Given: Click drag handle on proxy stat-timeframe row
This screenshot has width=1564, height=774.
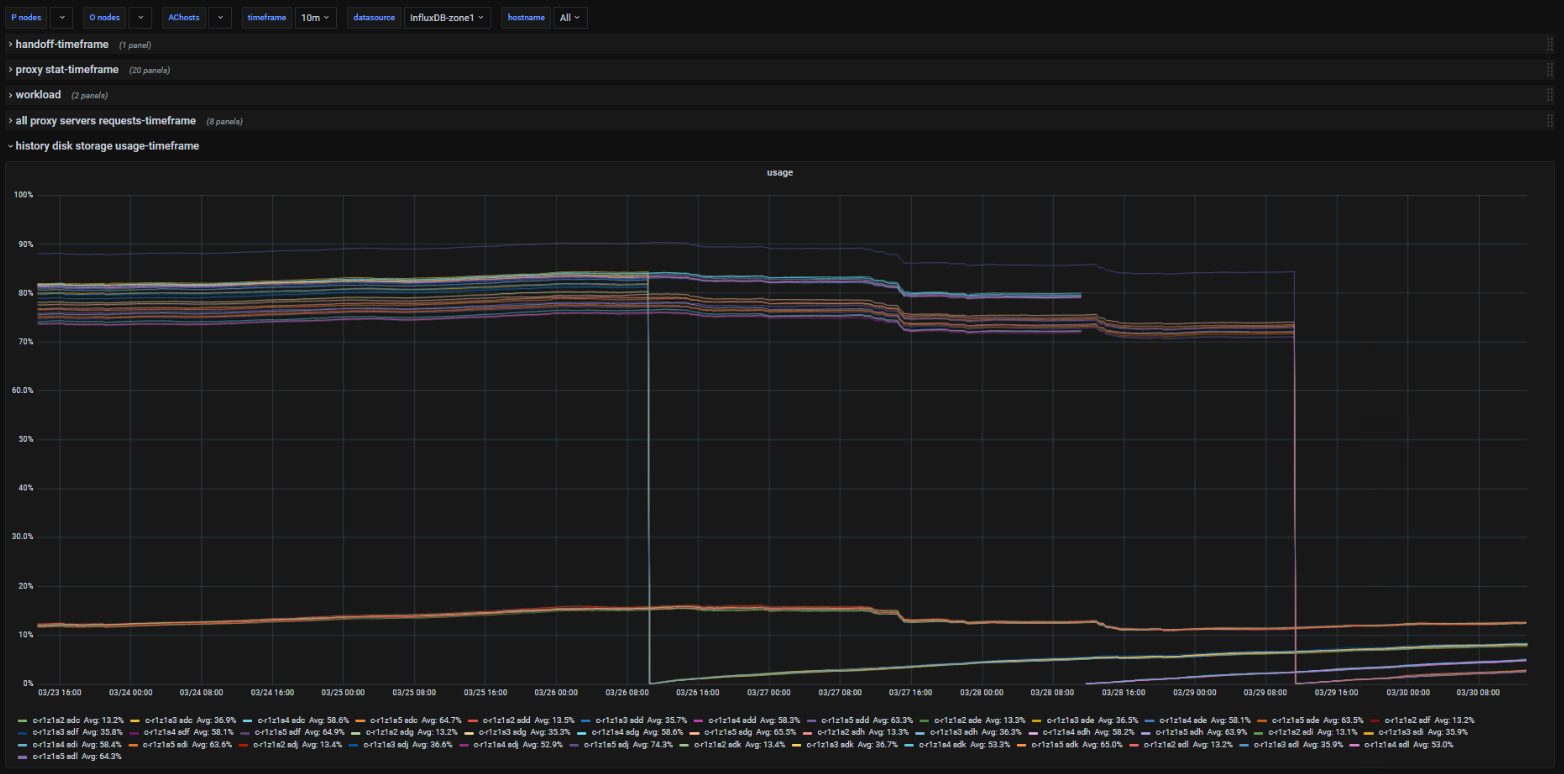Looking at the screenshot, I should [1549, 70].
